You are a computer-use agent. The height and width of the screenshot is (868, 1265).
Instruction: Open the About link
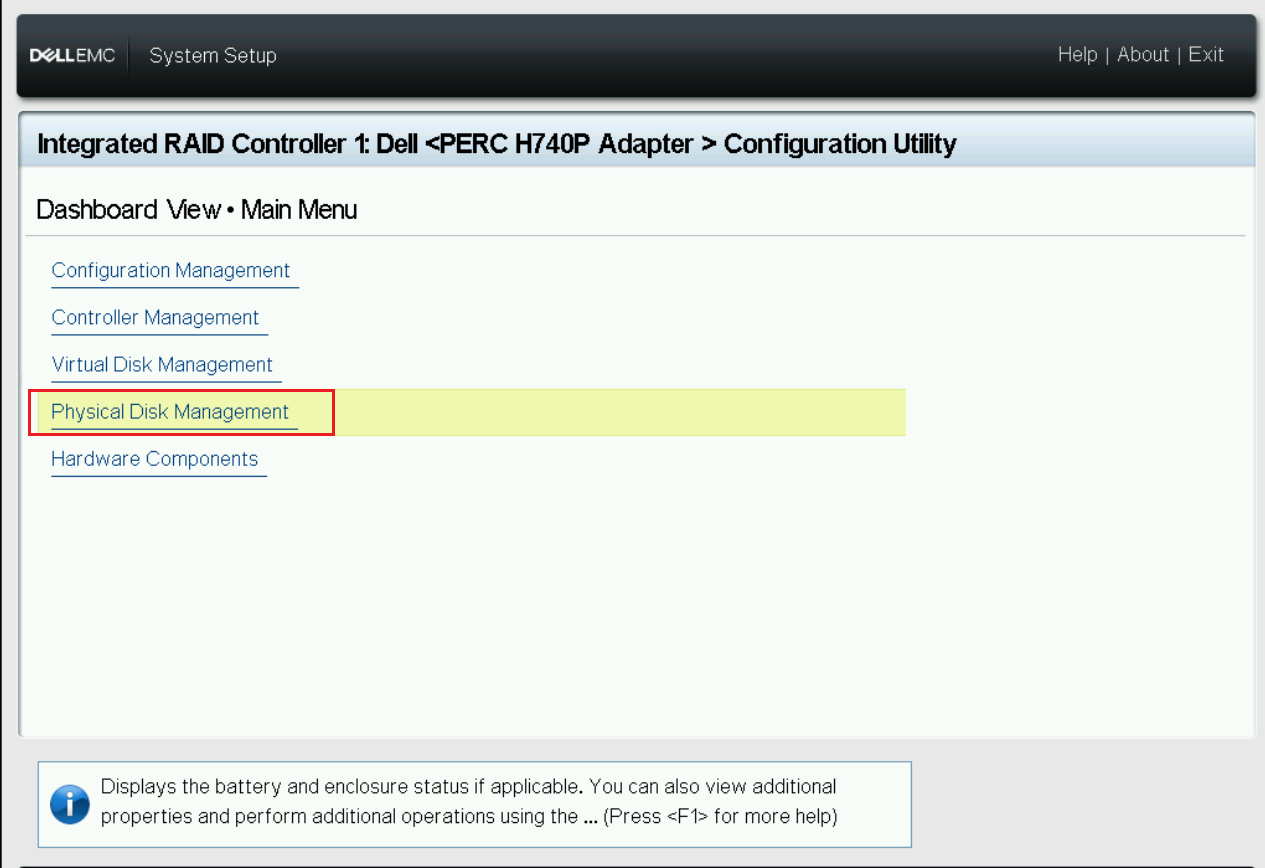[1143, 55]
